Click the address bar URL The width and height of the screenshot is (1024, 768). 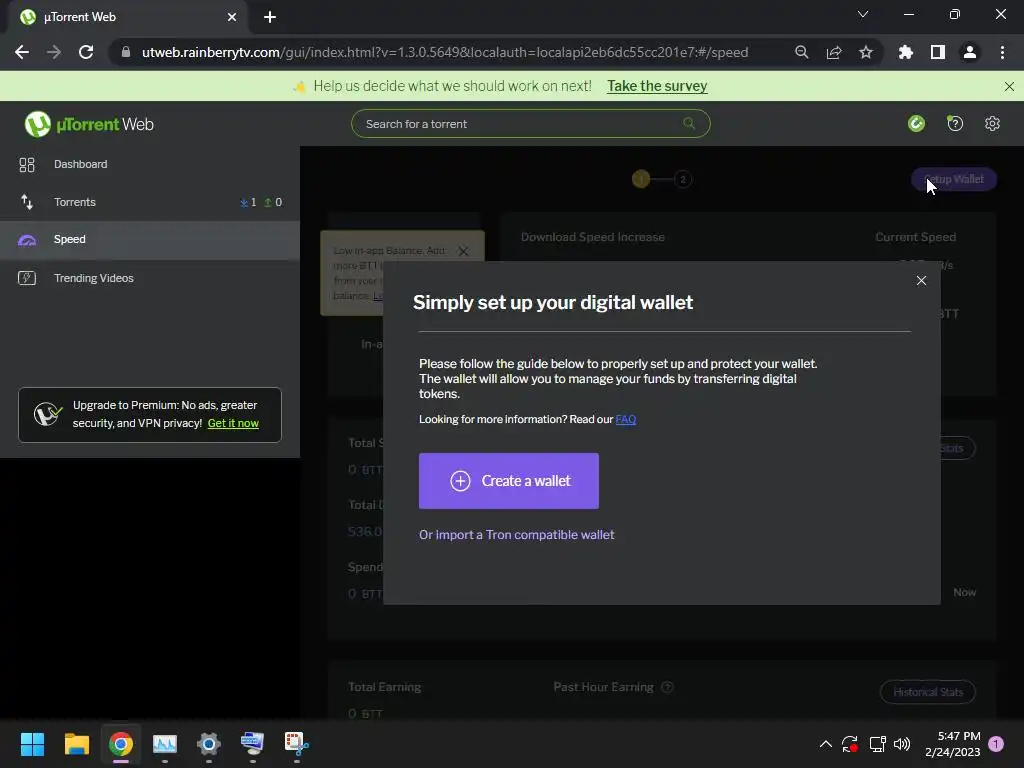coord(445,52)
